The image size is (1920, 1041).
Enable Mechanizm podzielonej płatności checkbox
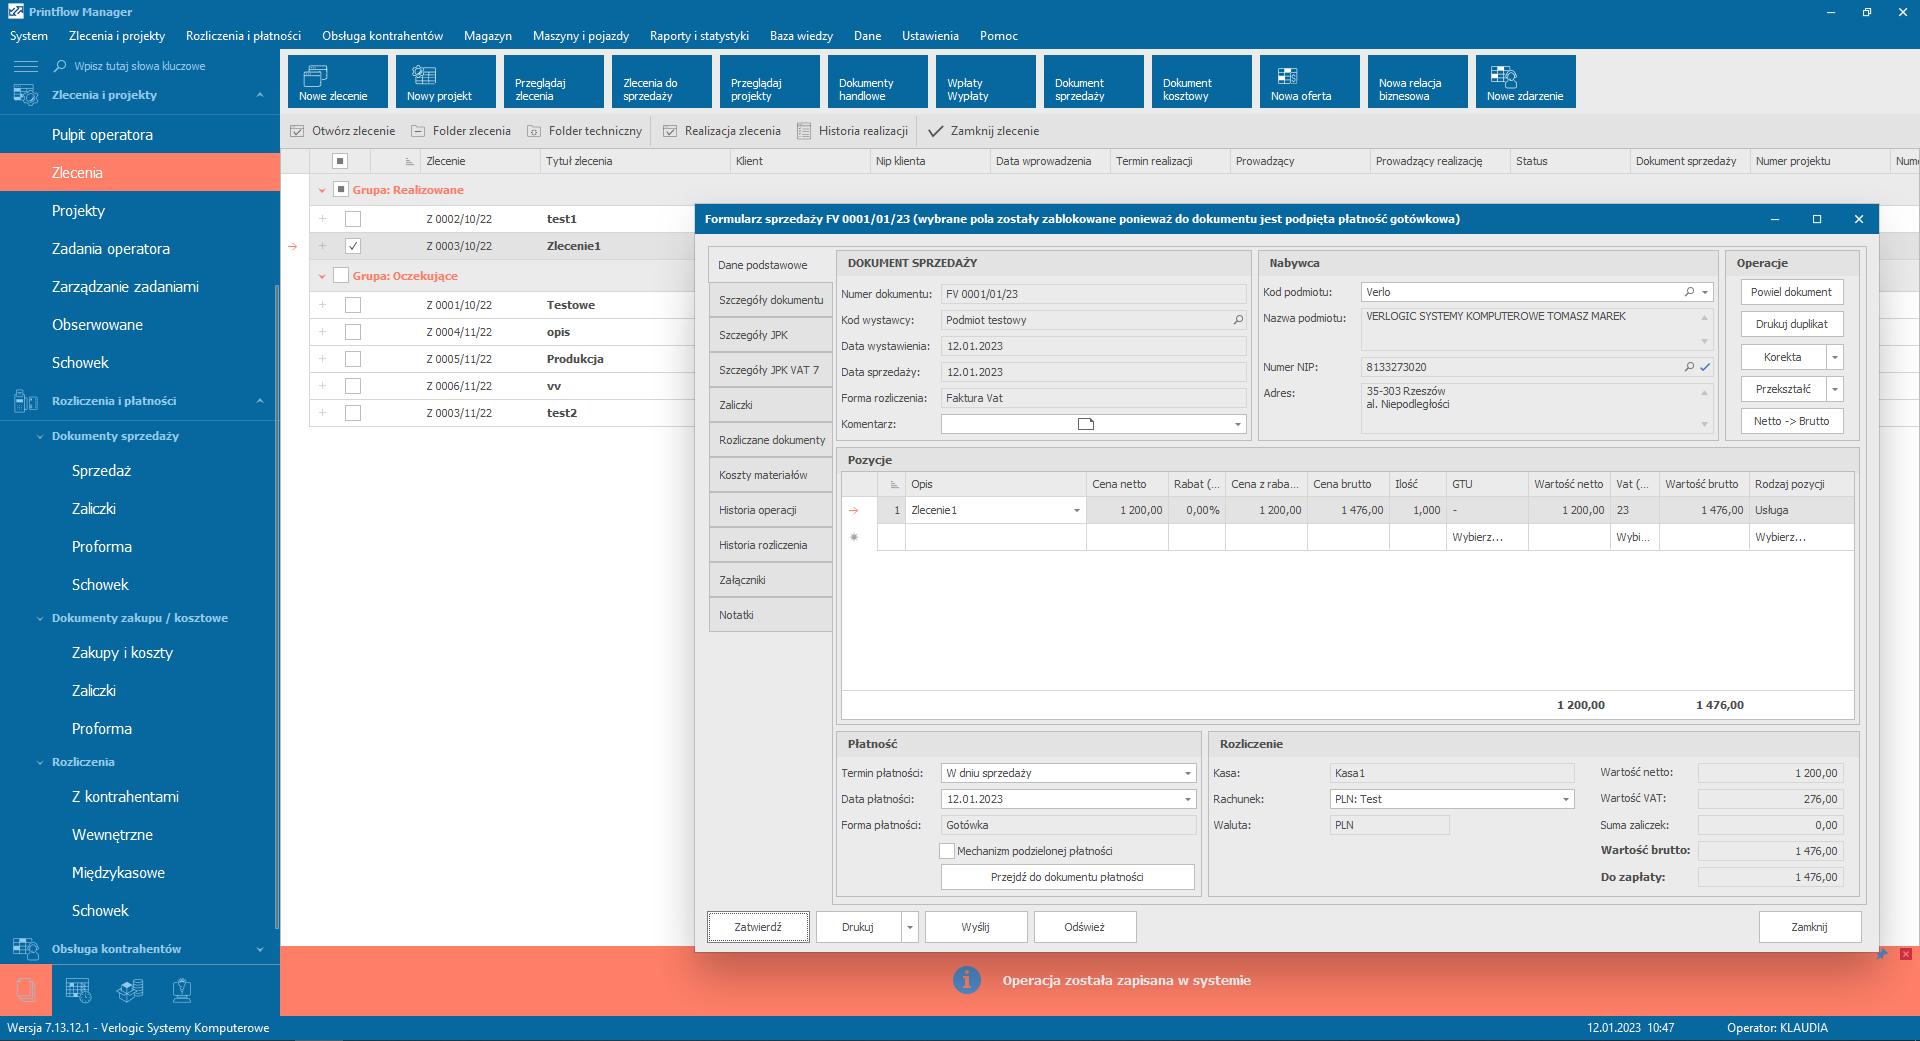(x=947, y=851)
